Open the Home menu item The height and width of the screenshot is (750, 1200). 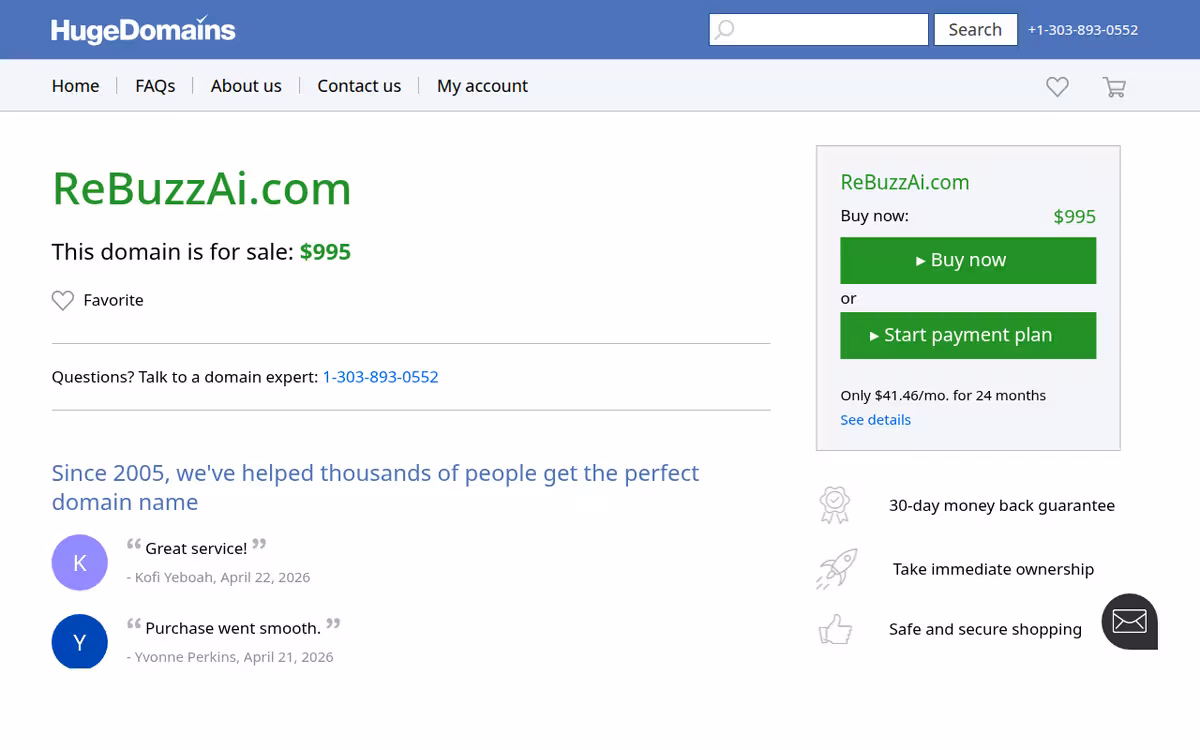click(x=75, y=86)
